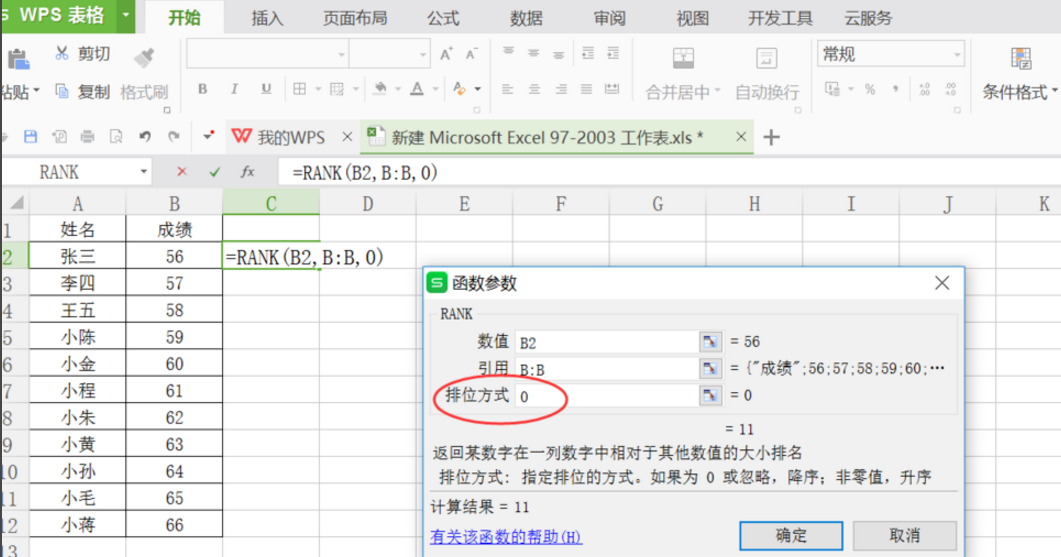Select the cell containing 李四
The width and height of the screenshot is (1061, 557).
78,283
